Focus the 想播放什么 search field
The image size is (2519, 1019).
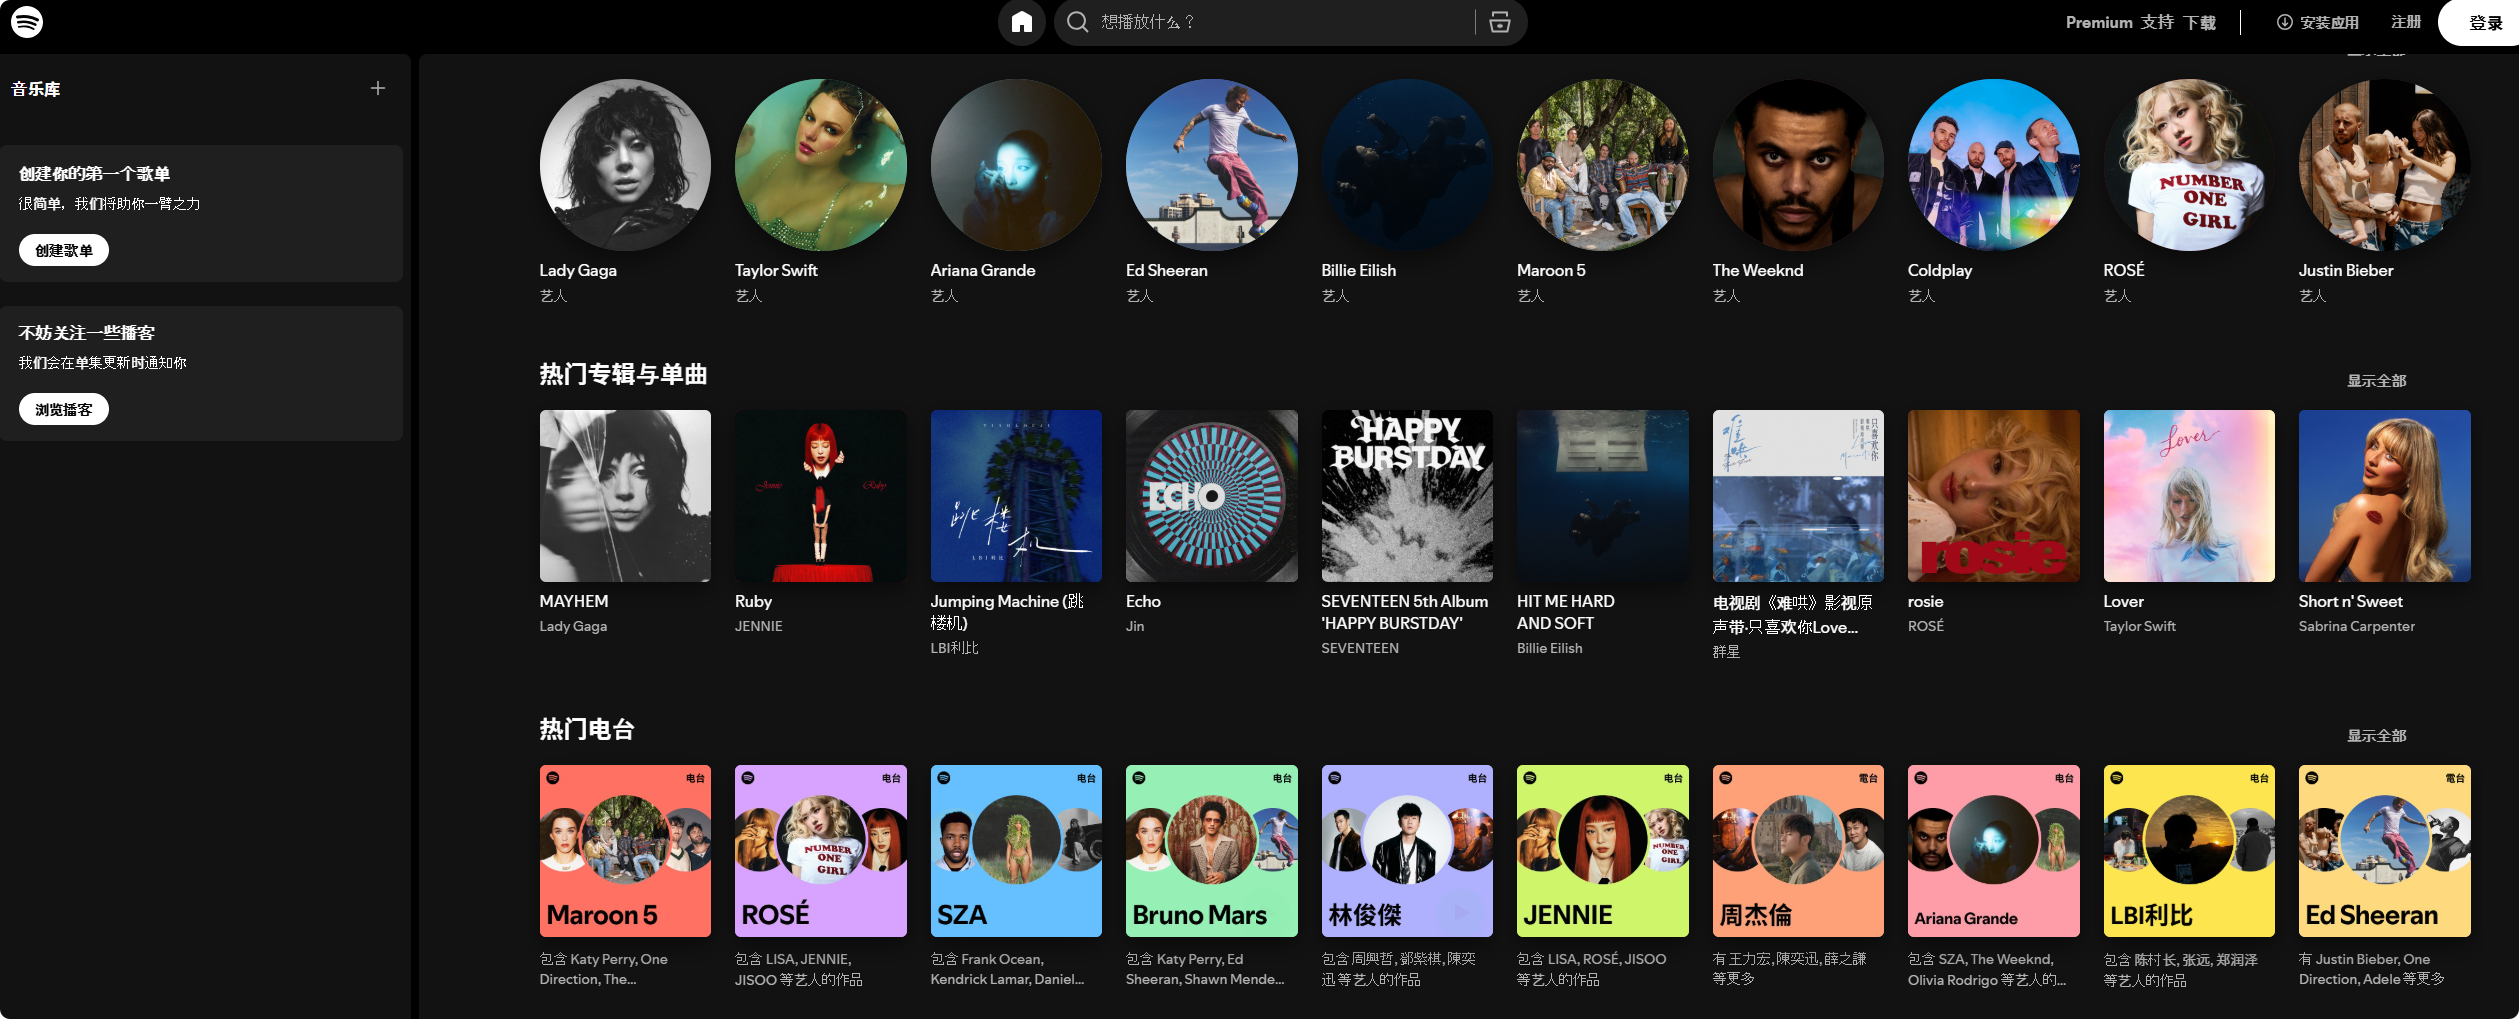coord(1280,22)
